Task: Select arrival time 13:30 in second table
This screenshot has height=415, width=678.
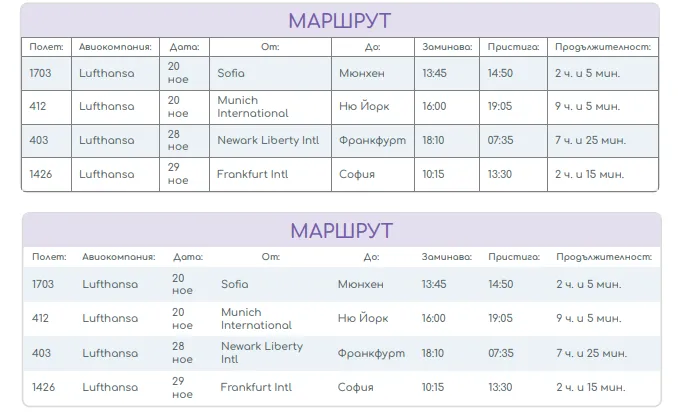Action: pyautogui.click(x=500, y=387)
